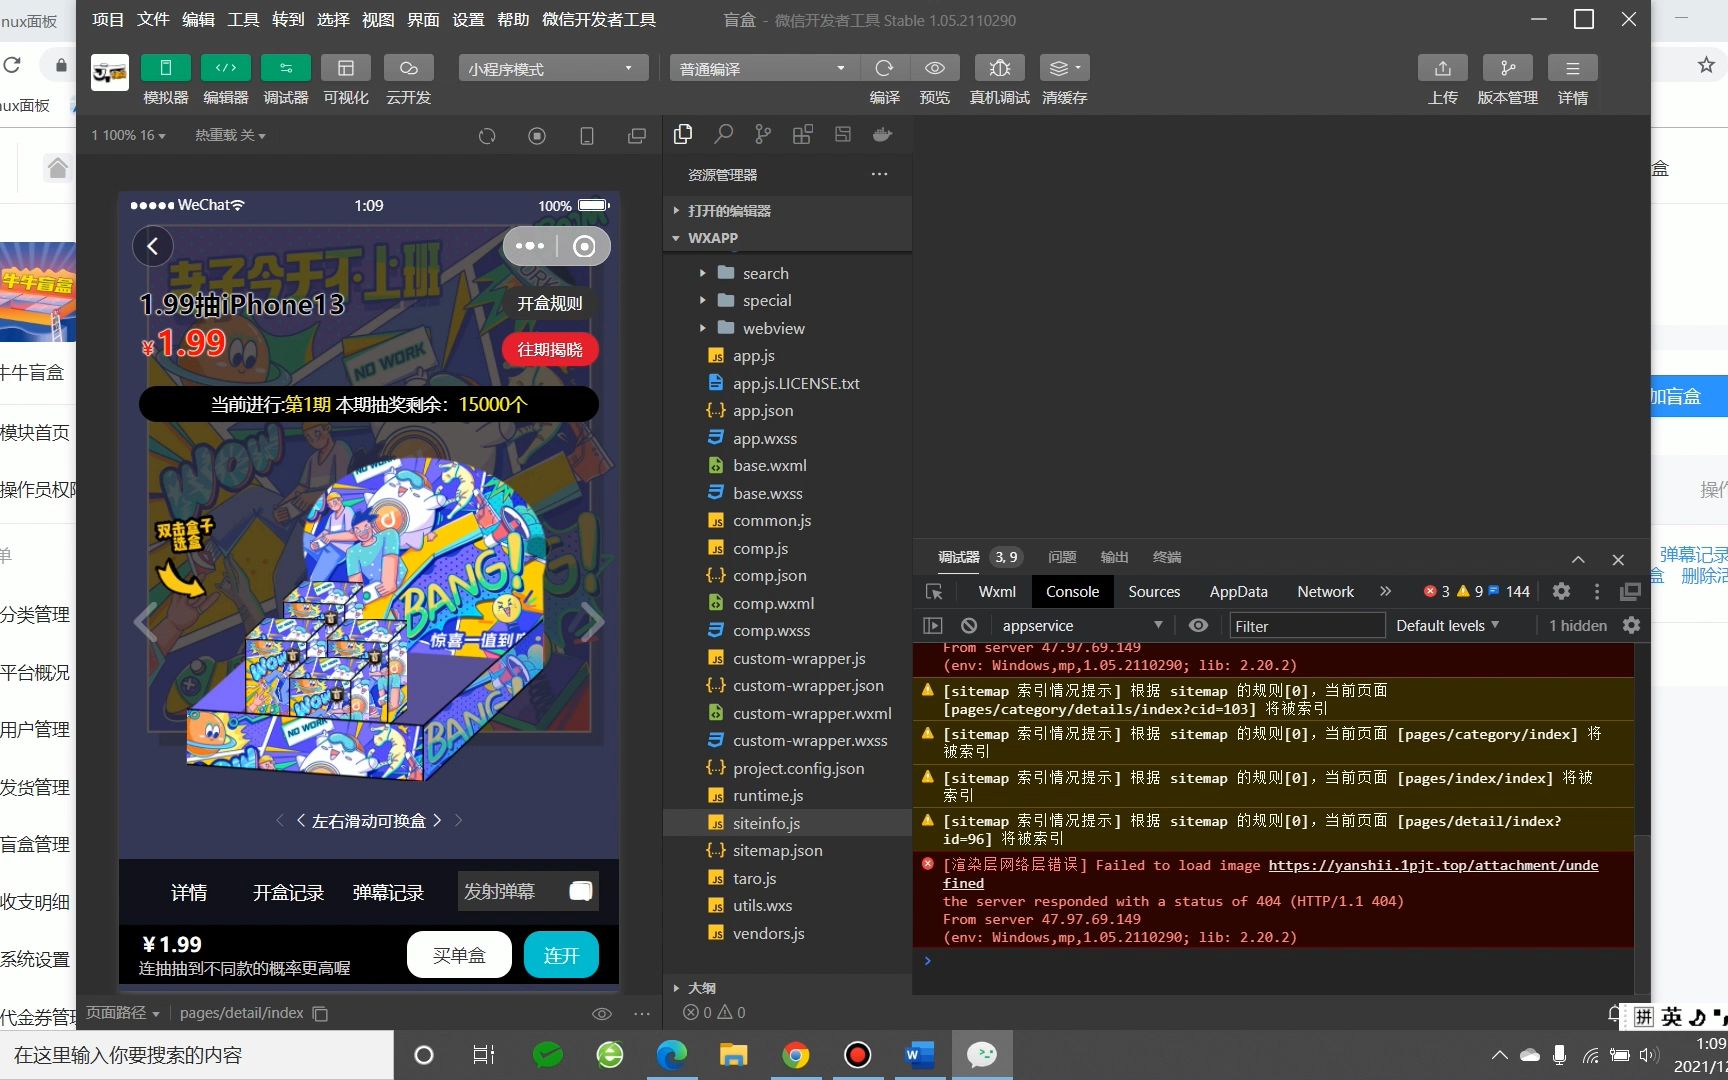
Task: Open the explorer files icon
Action: click(x=683, y=134)
